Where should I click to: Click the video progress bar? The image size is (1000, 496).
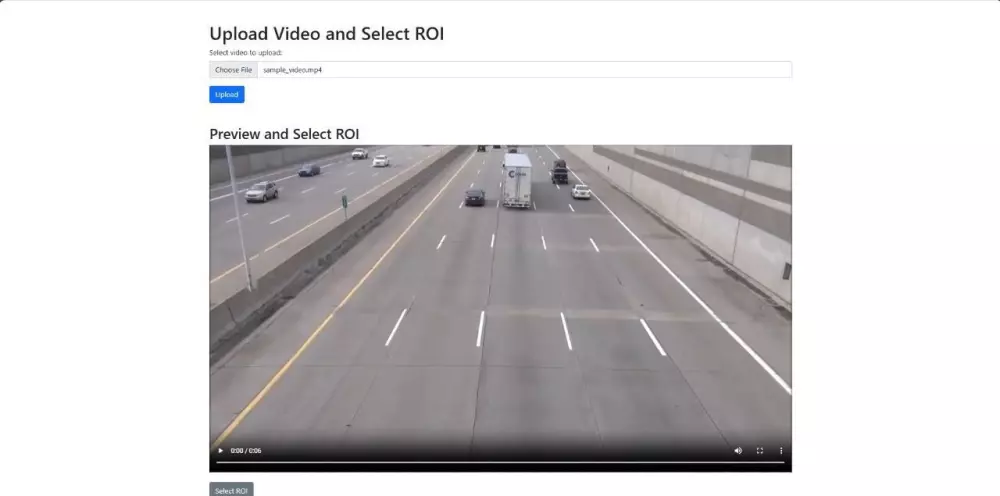pyautogui.click(x=500, y=462)
